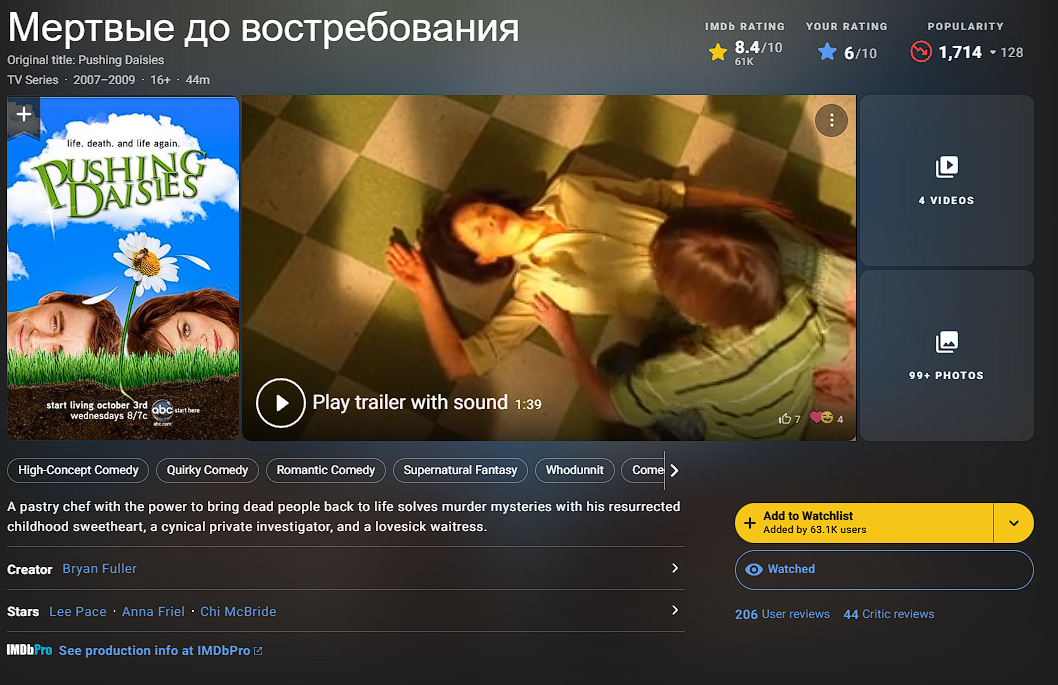Click your 6/10 rating value
The height and width of the screenshot is (685, 1058).
860,53
